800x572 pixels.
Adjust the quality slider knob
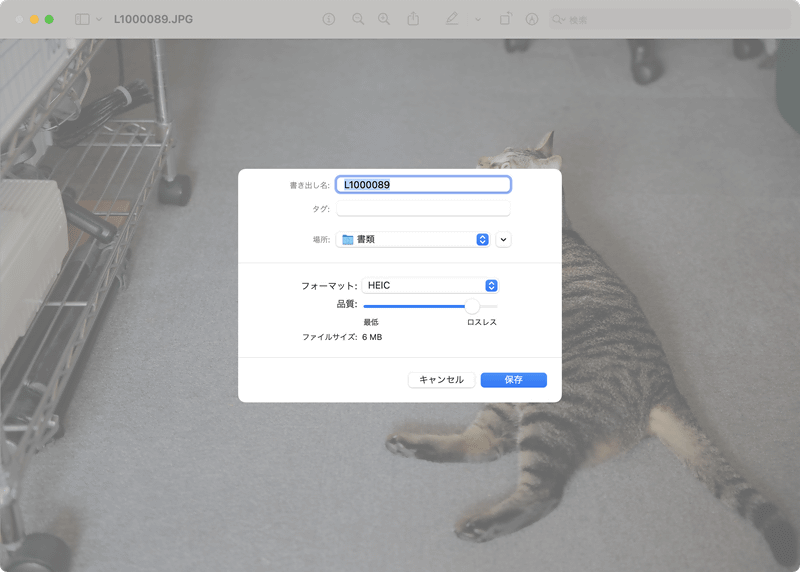(472, 306)
